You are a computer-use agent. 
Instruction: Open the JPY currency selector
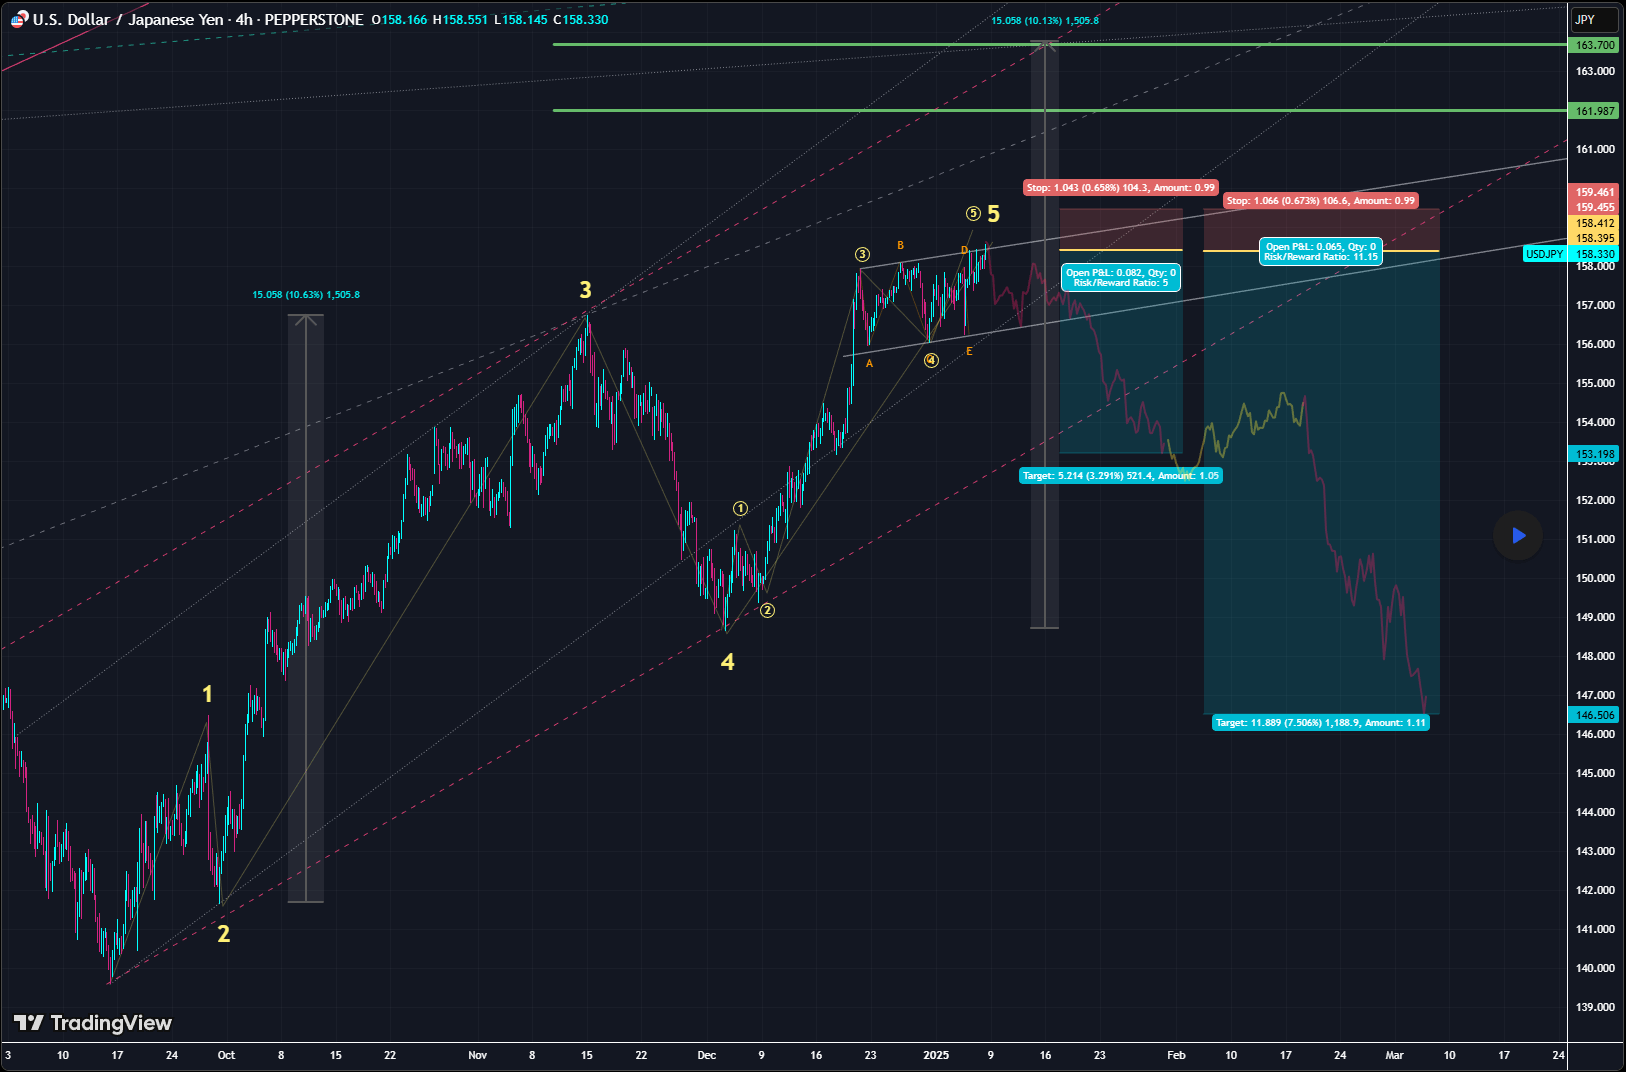1594,19
